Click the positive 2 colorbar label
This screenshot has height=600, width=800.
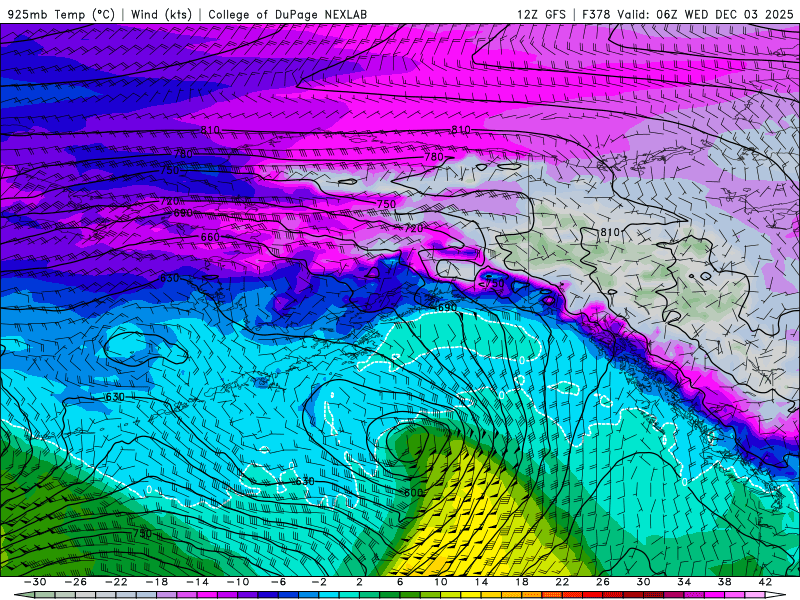[359, 582]
